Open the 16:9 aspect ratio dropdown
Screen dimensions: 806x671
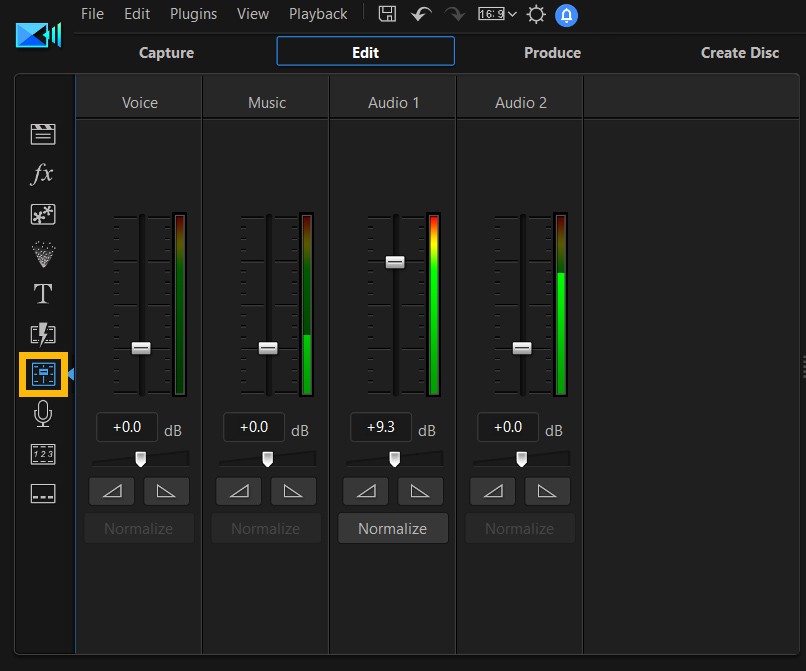(x=497, y=14)
